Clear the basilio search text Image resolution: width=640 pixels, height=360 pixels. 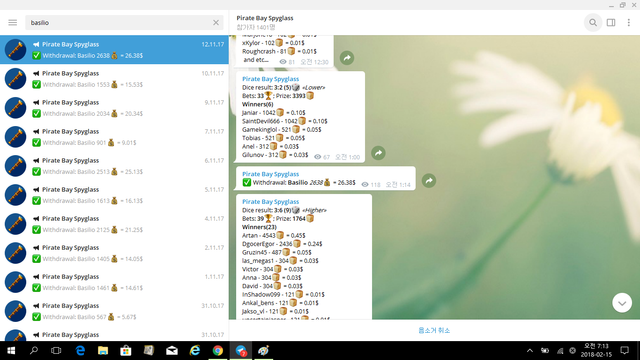(216, 22)
